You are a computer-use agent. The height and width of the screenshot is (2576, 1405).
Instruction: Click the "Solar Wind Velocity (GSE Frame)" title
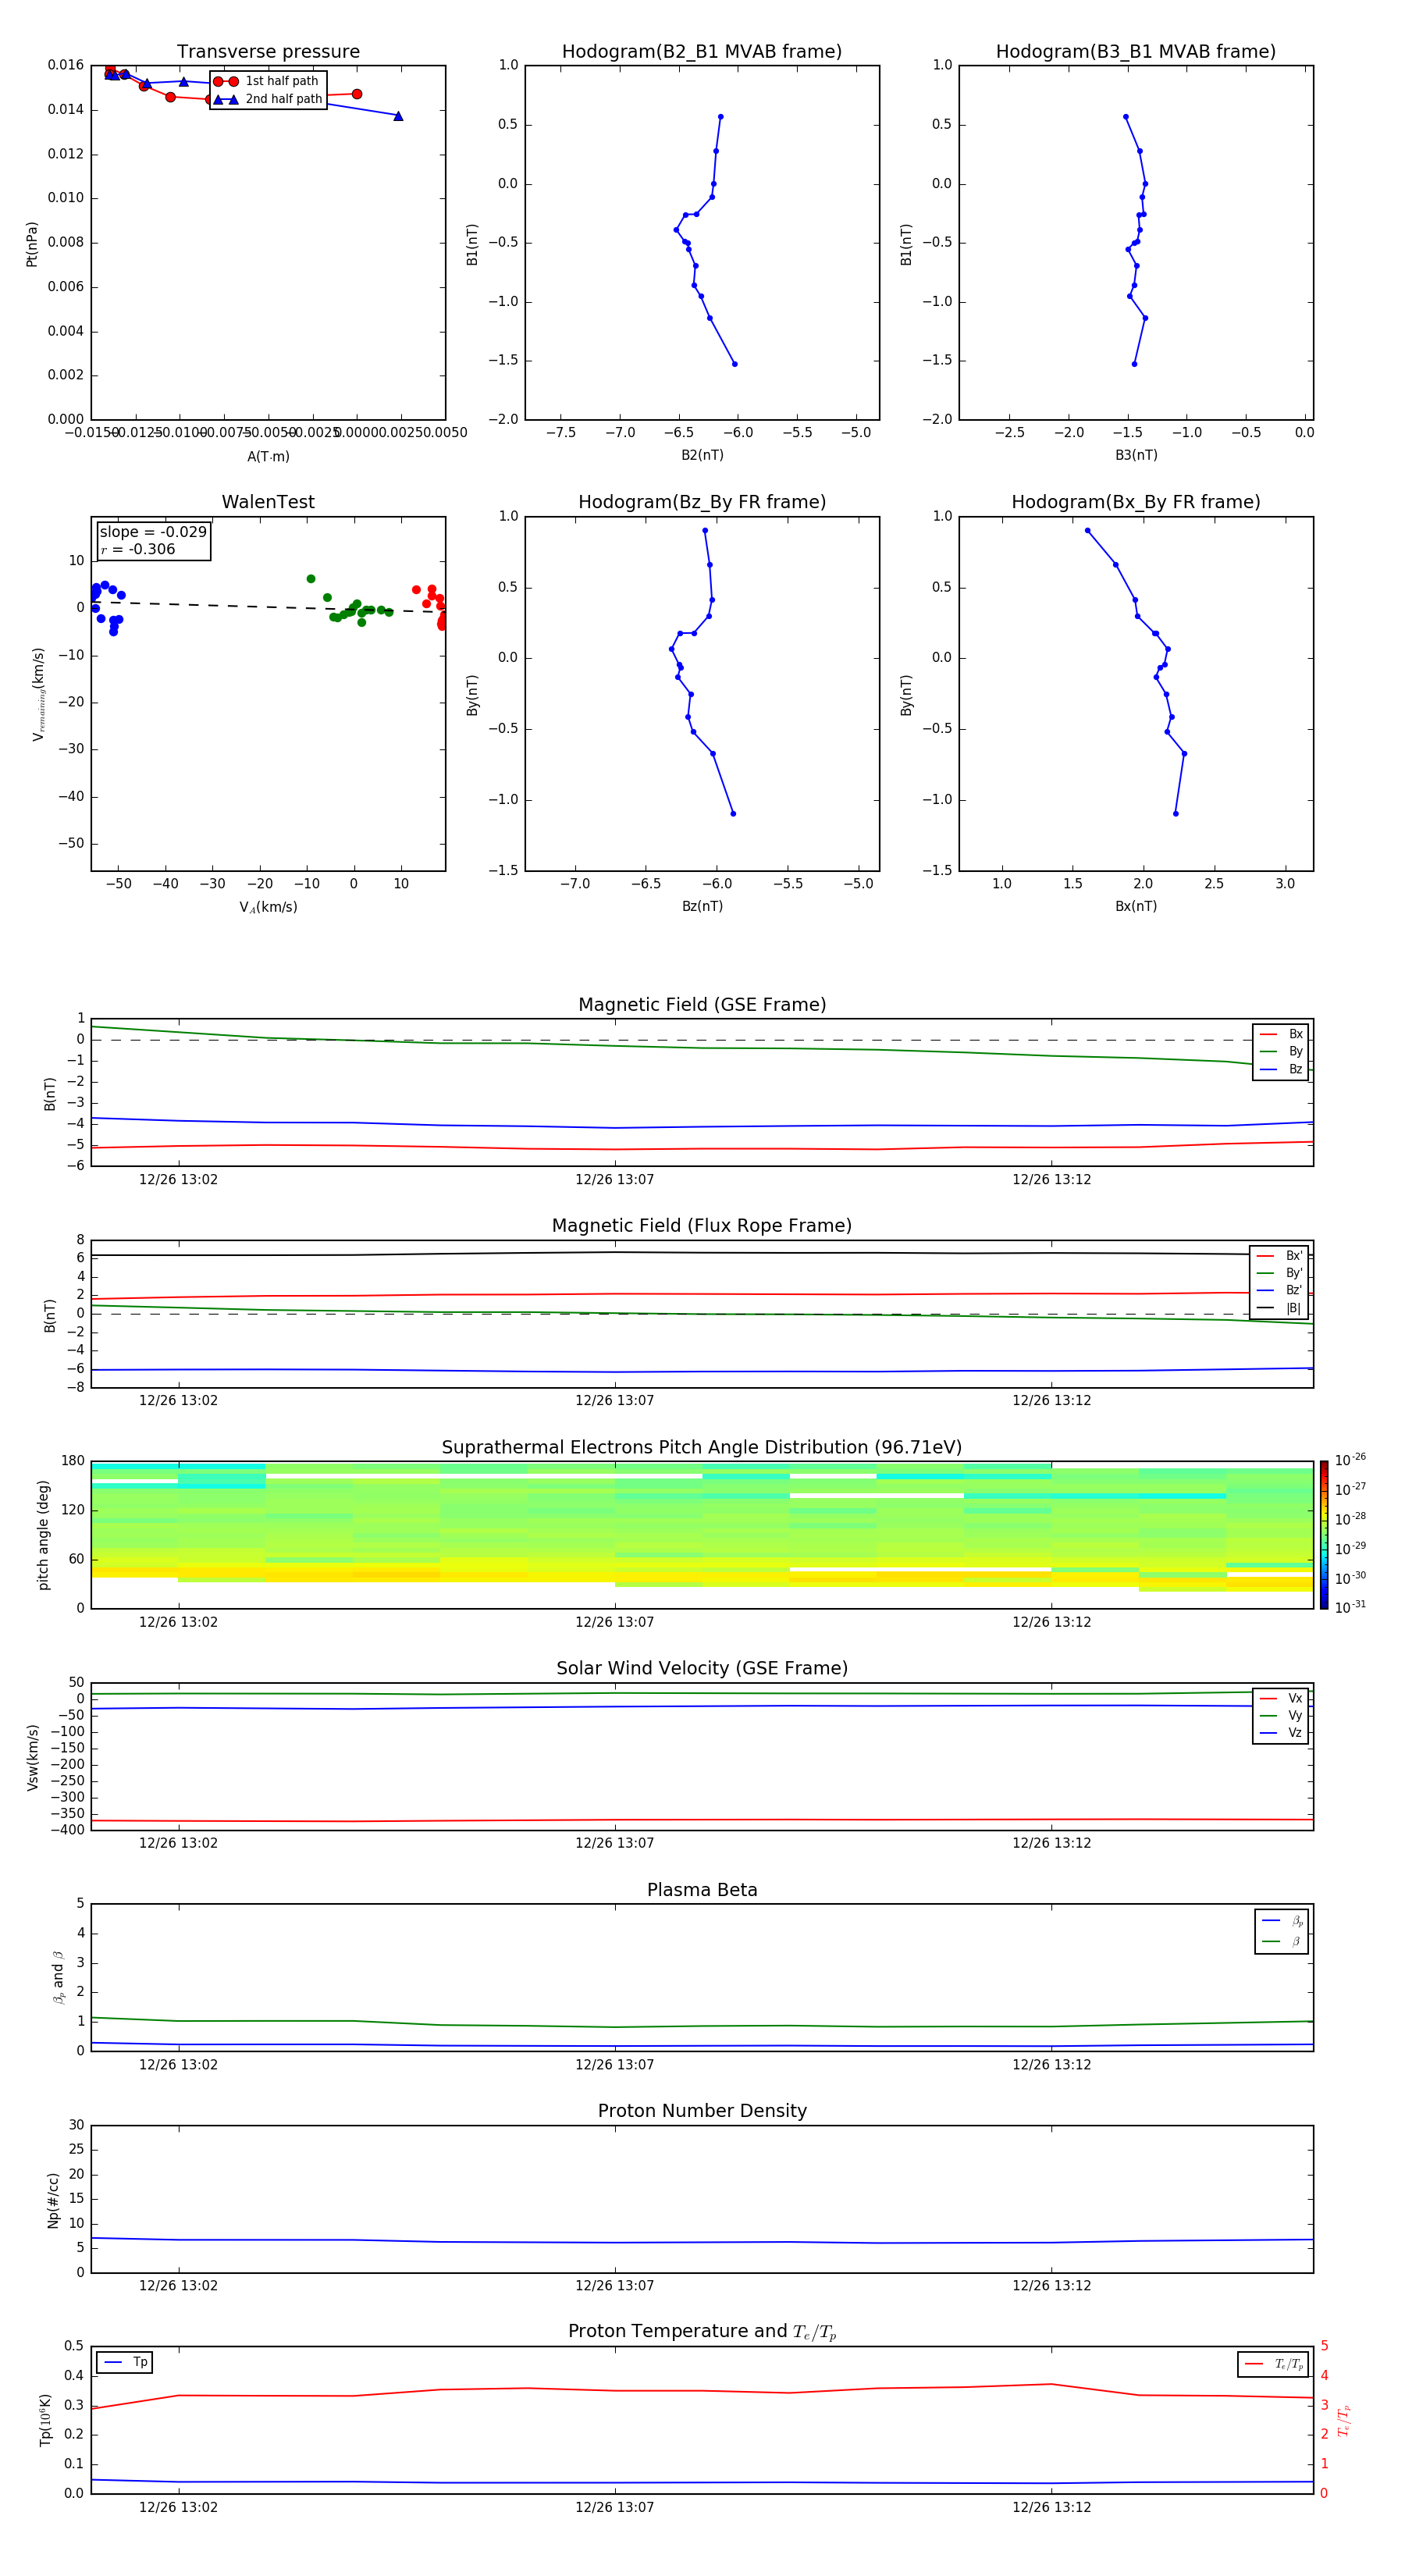pos(702,1668)
